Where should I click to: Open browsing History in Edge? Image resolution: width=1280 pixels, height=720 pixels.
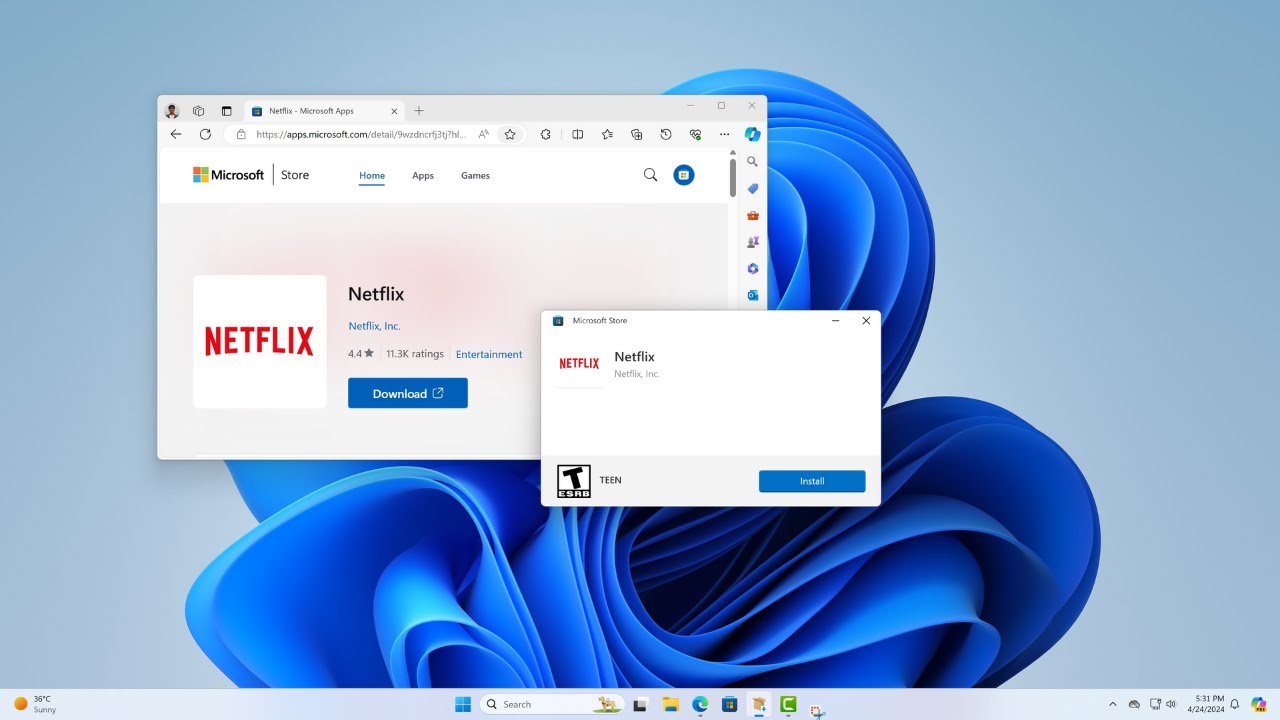pos(666,134)
